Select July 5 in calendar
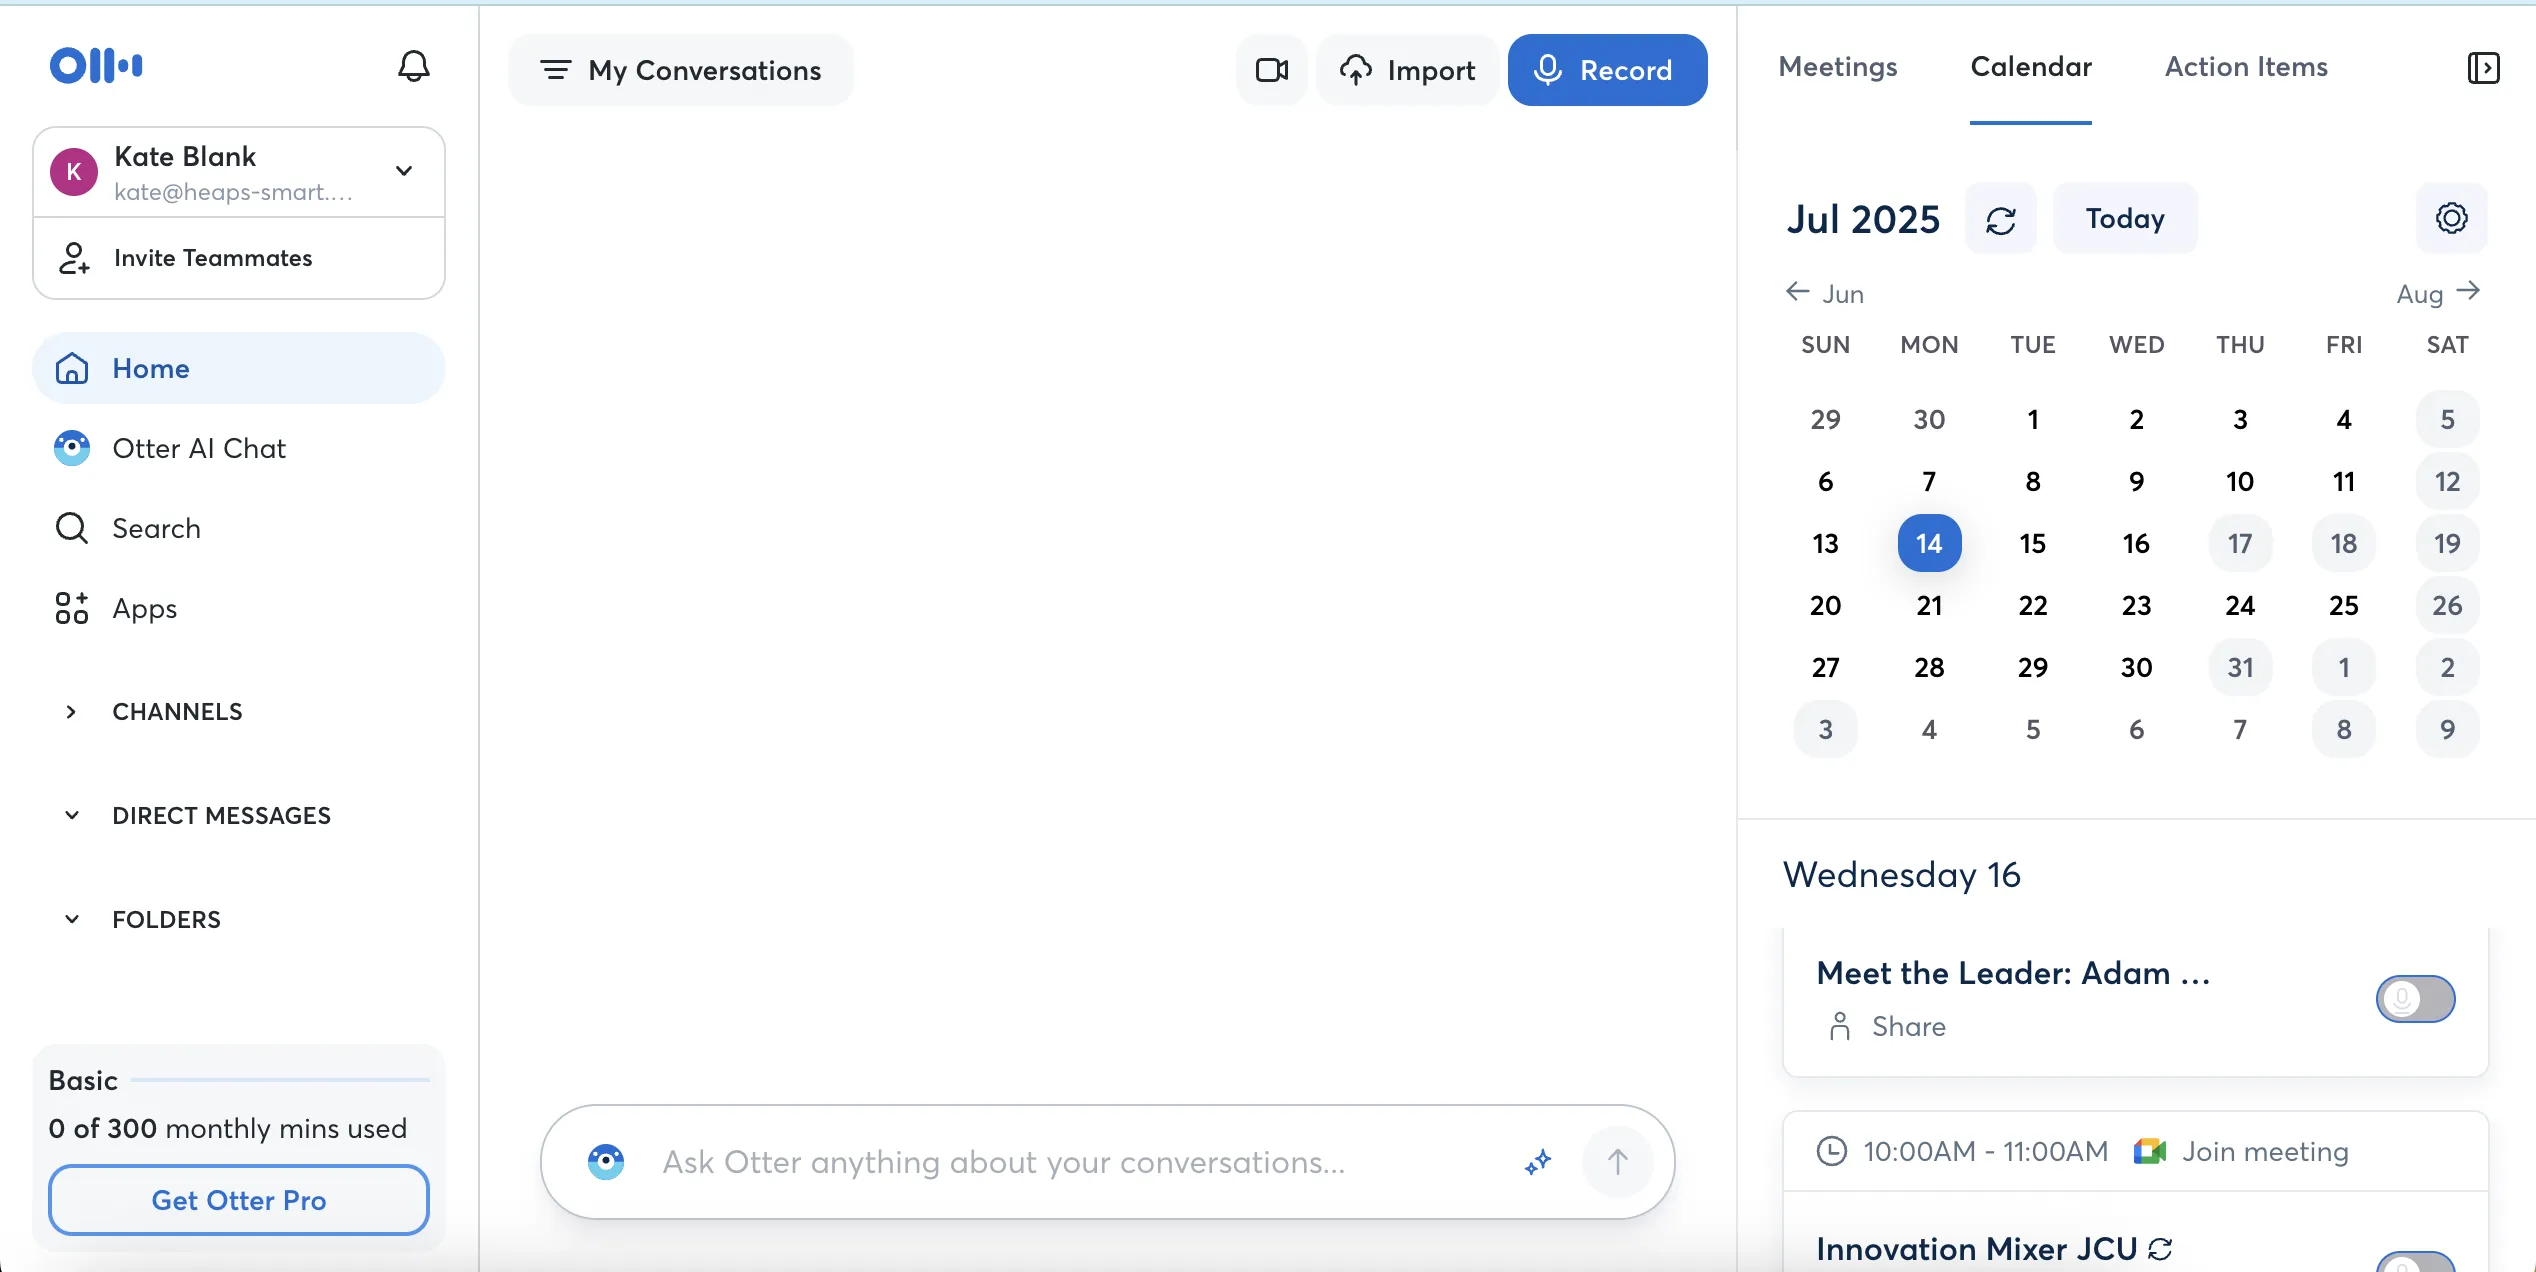The width and height of the screenshot is (2536, 1272). [x=2447, y=419]
